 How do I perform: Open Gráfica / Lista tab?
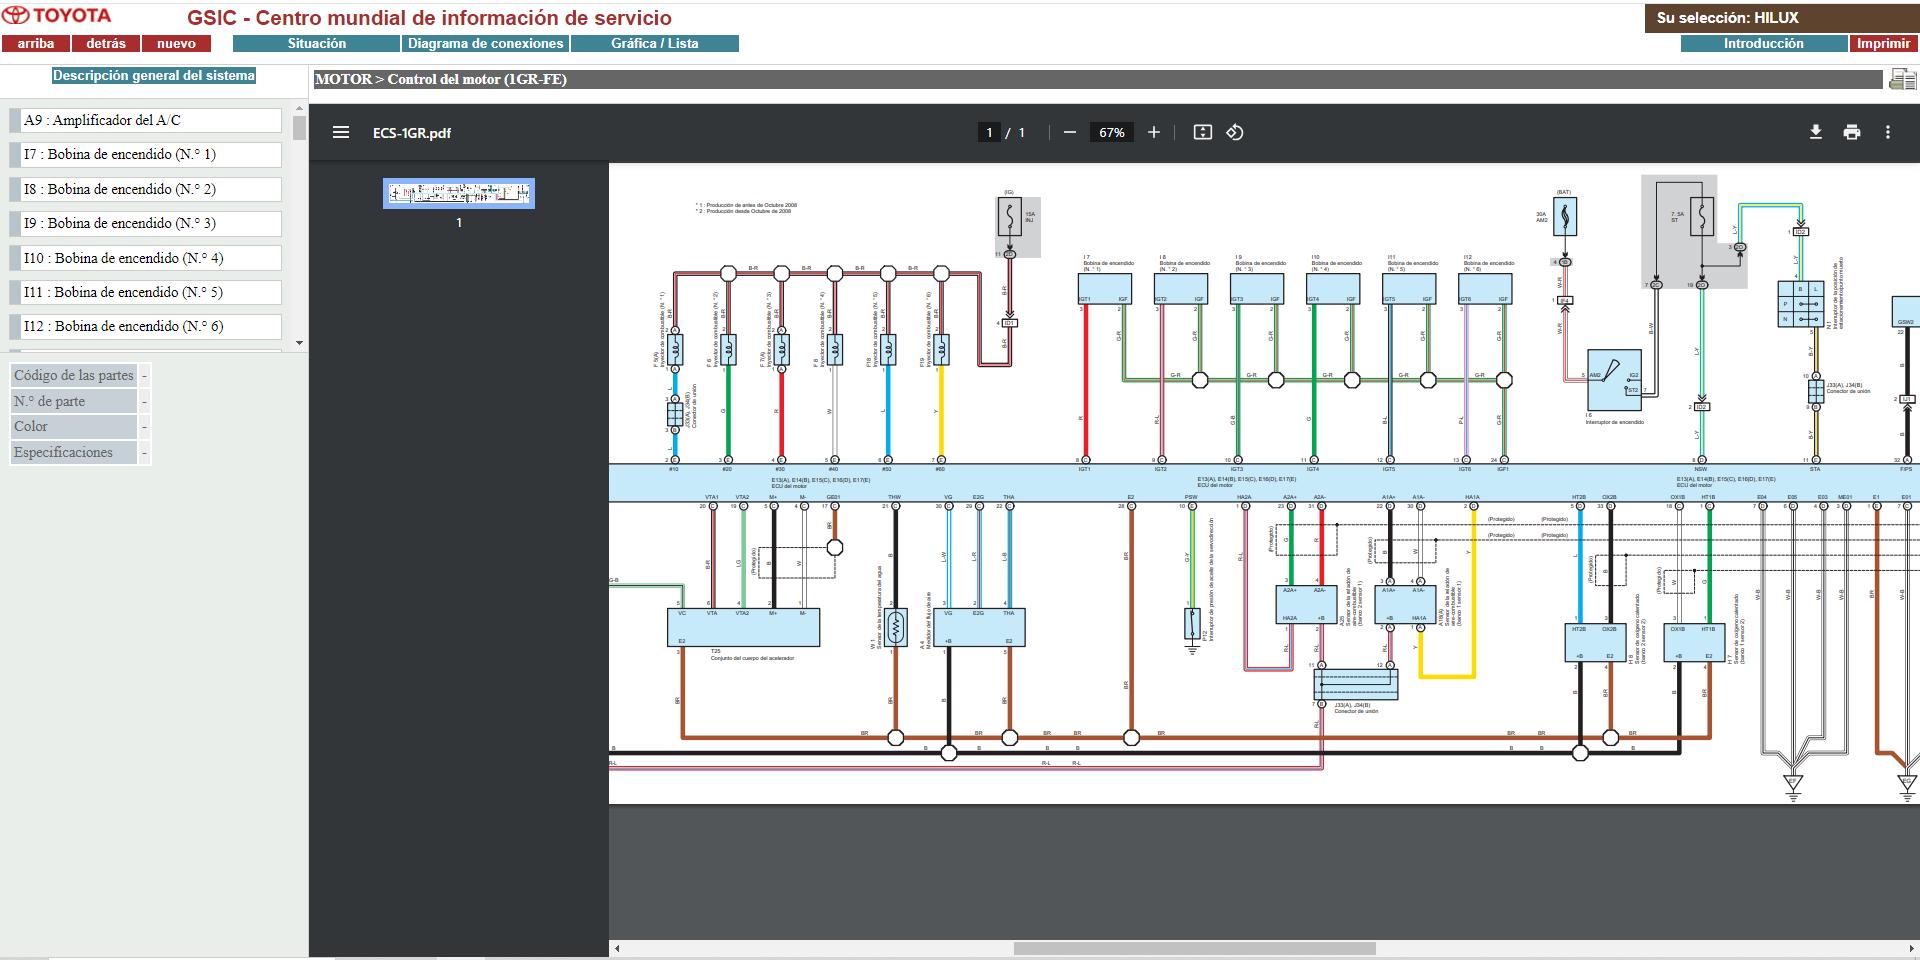655,44
